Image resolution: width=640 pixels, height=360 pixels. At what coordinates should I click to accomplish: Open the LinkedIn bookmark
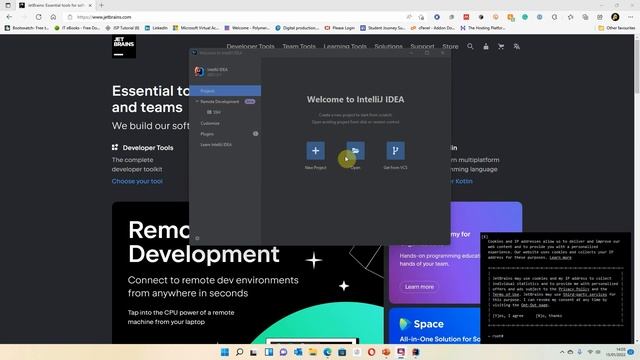point(156,28)
